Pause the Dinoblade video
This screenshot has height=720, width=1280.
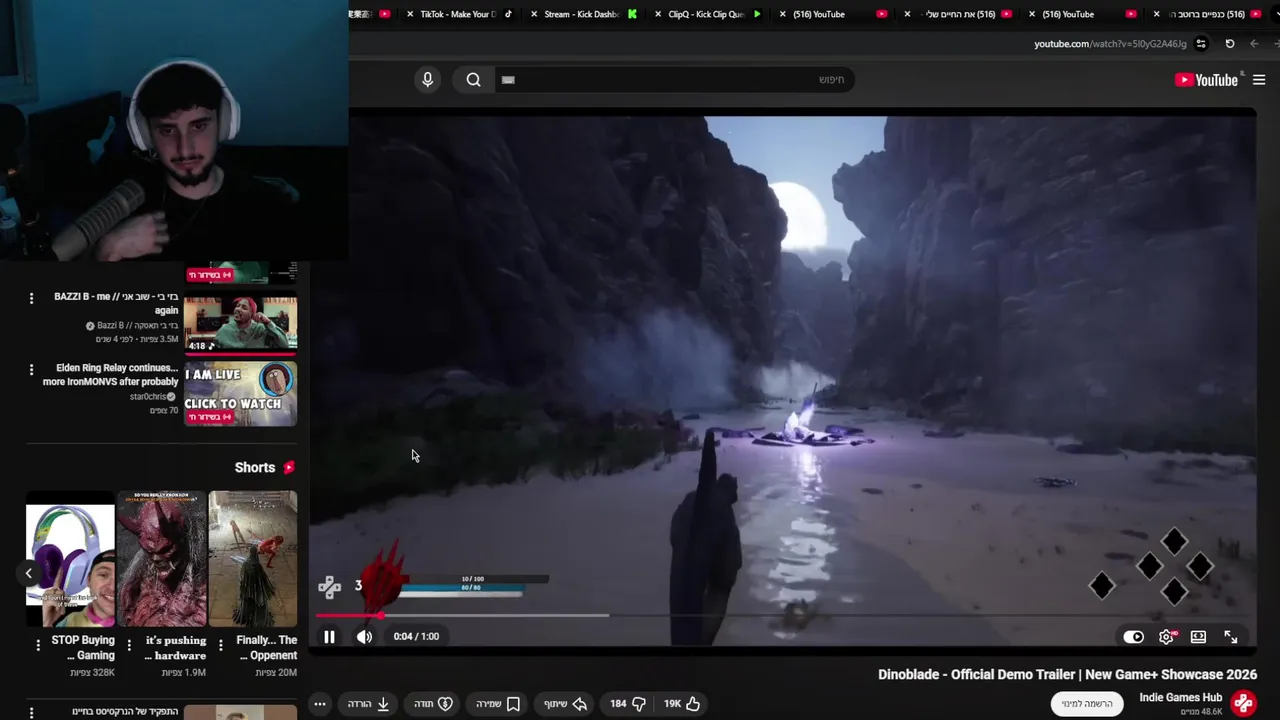click(329, 637)
